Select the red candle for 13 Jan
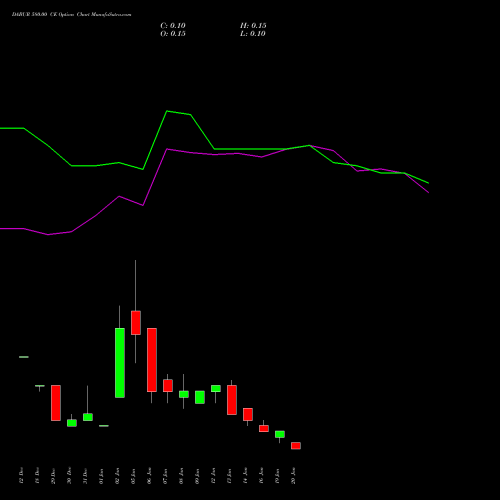 [232, 400]
